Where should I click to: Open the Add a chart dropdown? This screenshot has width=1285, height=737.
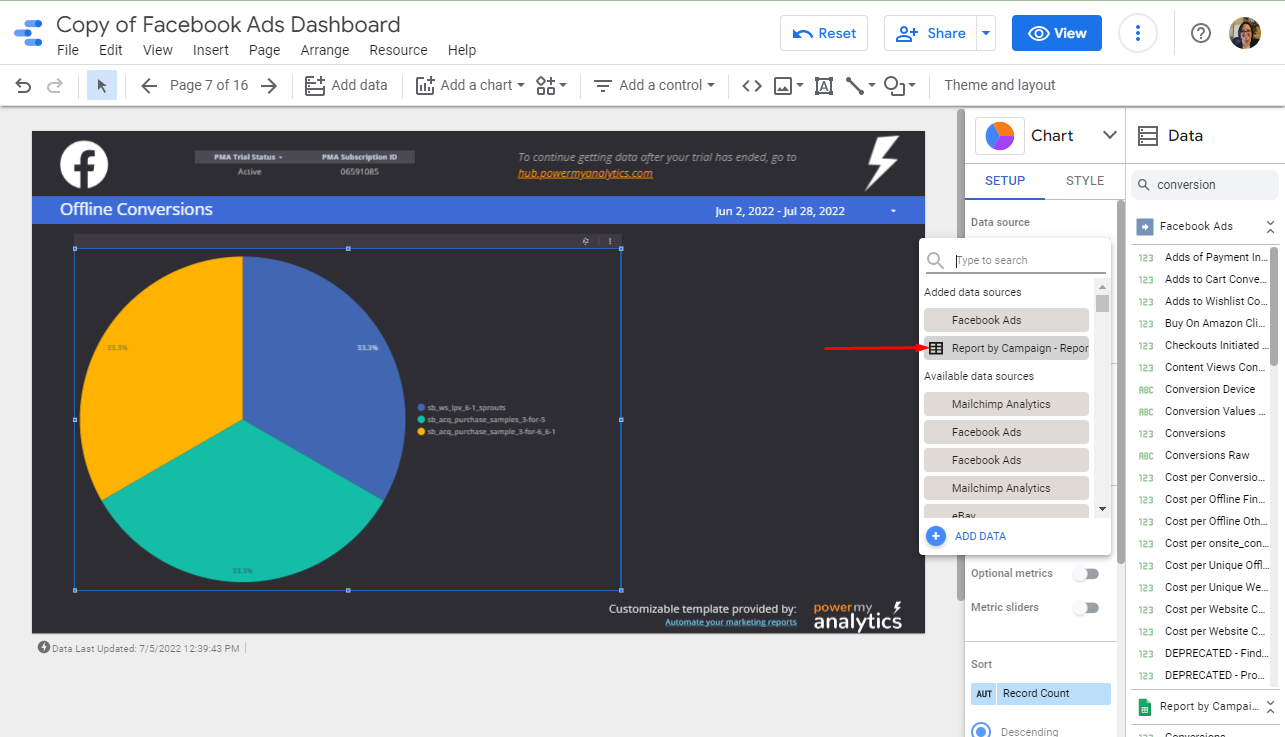pyautogui.click(x=470, y=86)
